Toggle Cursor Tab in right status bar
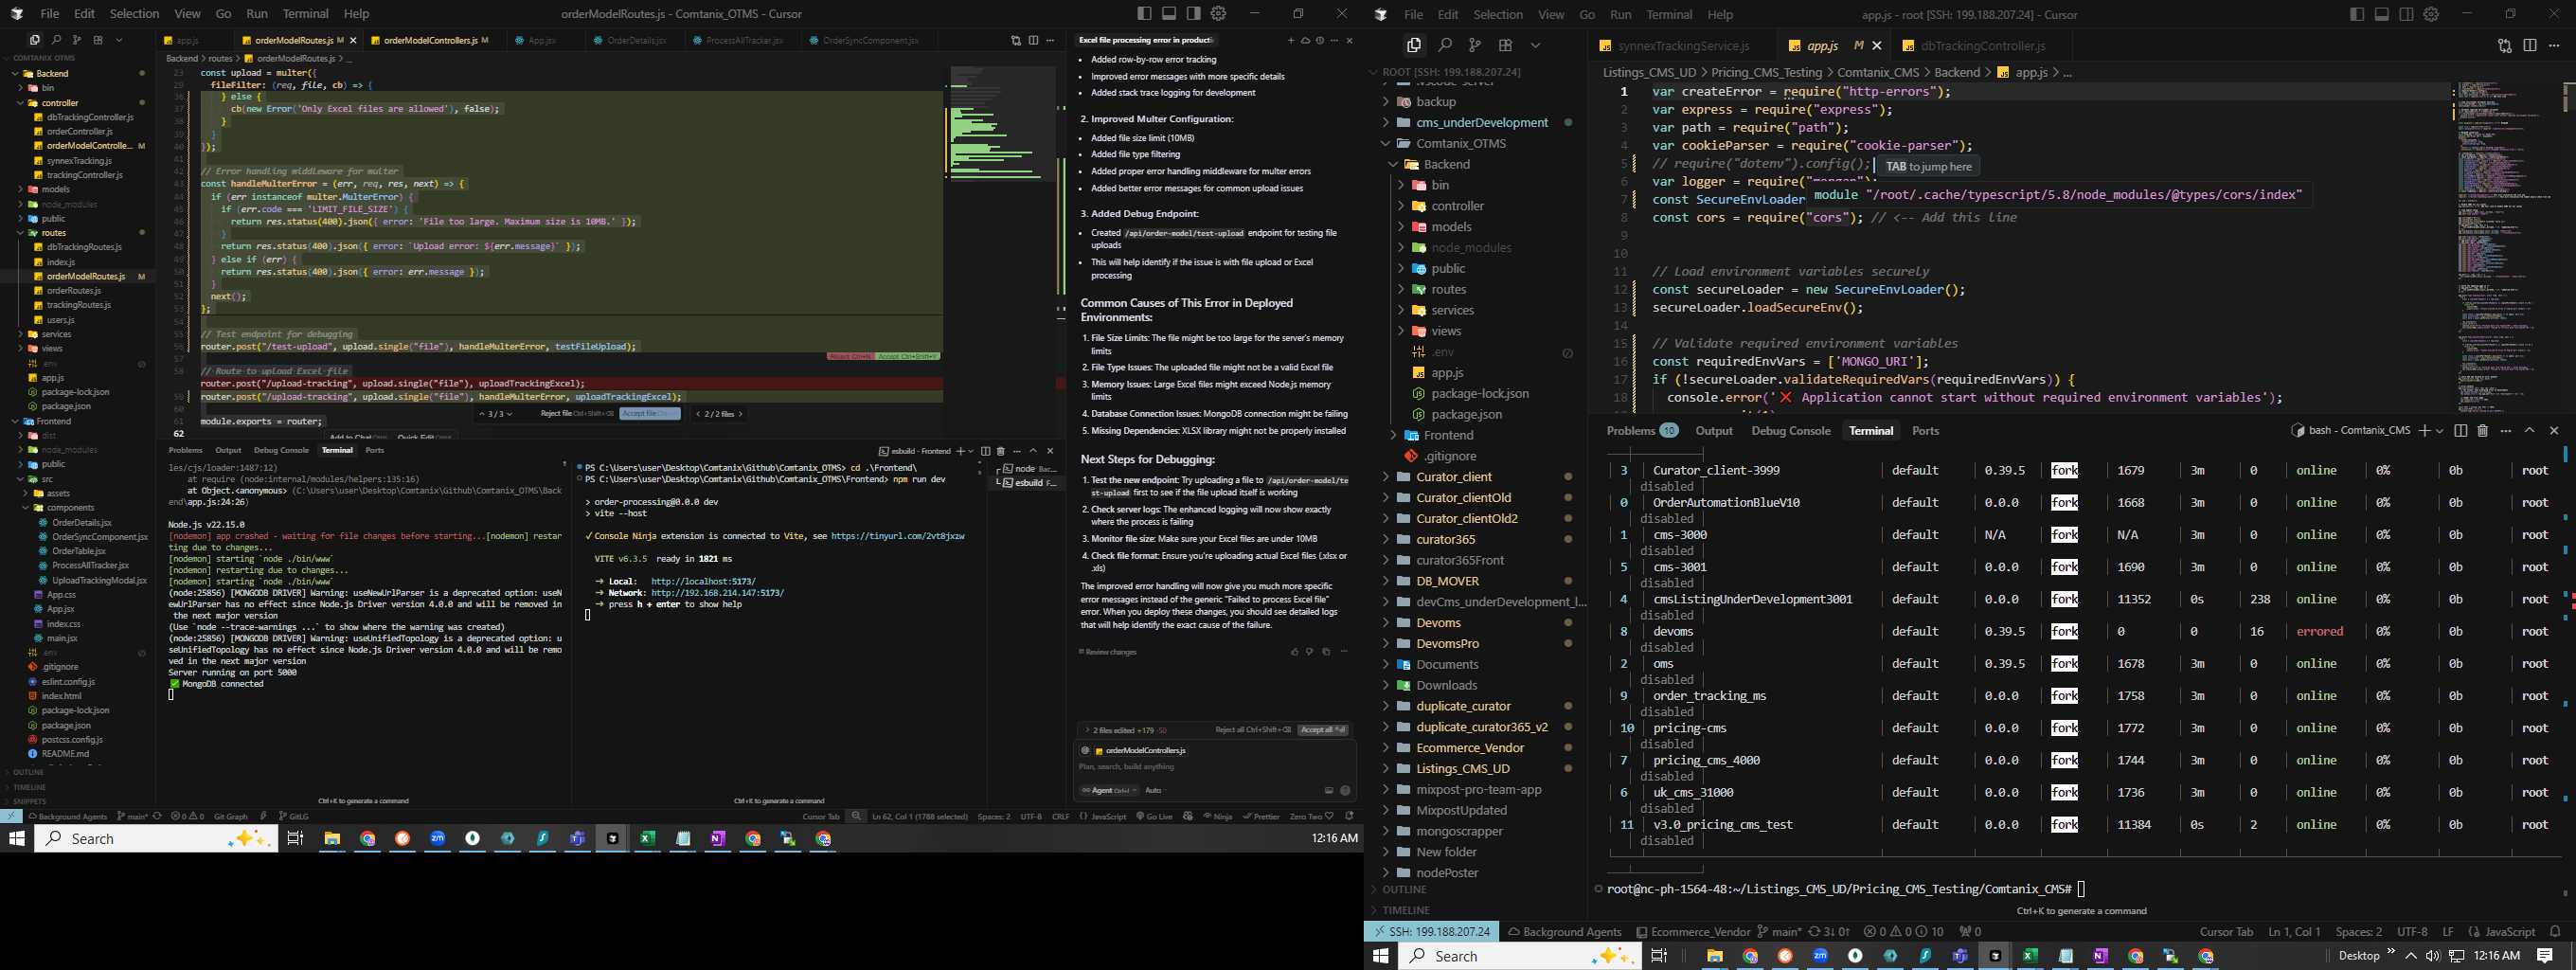 pos(2226,931)
